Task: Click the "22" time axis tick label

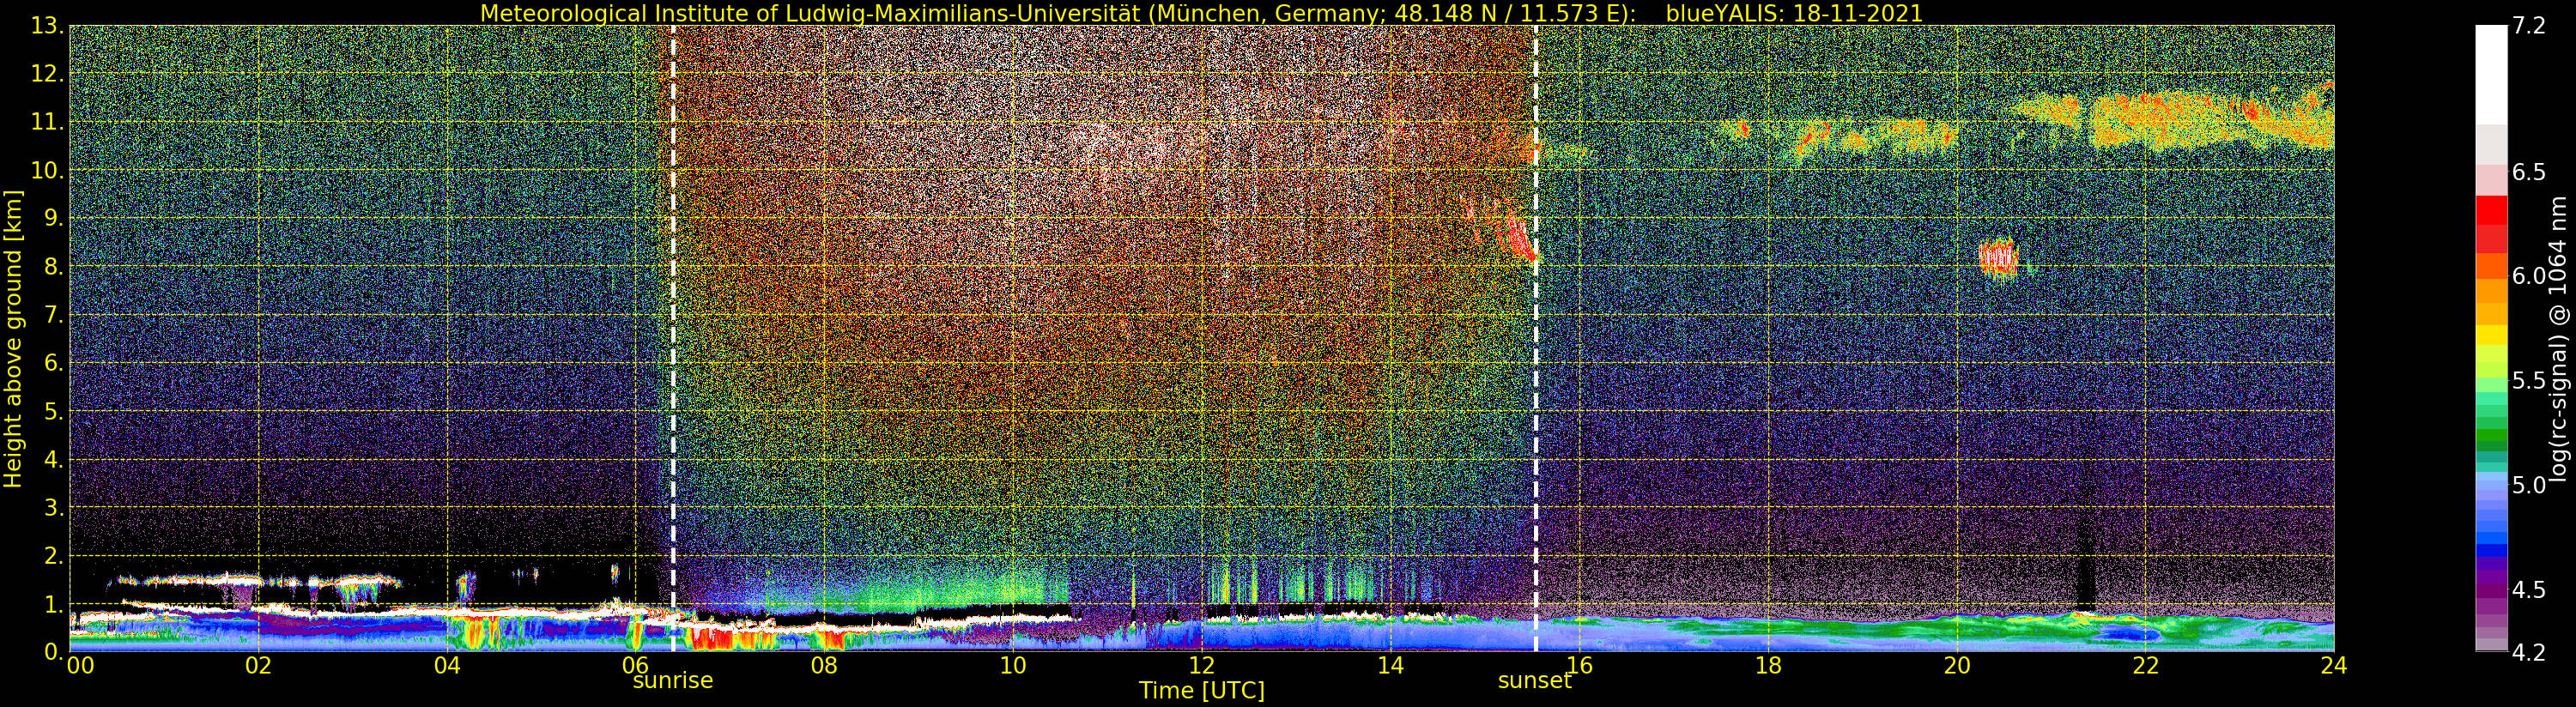Action: 2145,665
